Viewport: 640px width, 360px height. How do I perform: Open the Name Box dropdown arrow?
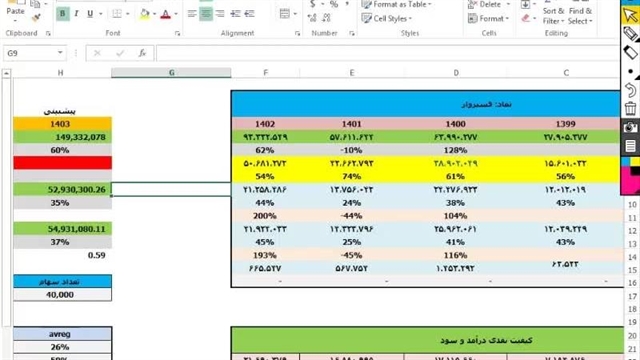pyautogui.click(x=60, y=53)
